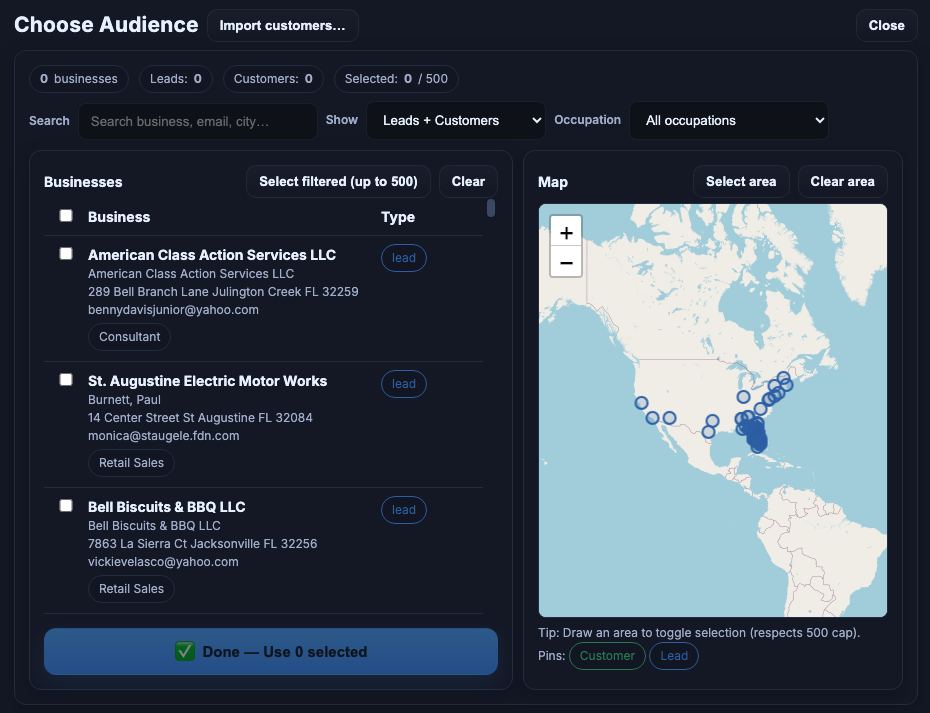The image size is (930, 713).
Task: Click the Lead pin legend badge
Action: [x=674, y=655]
